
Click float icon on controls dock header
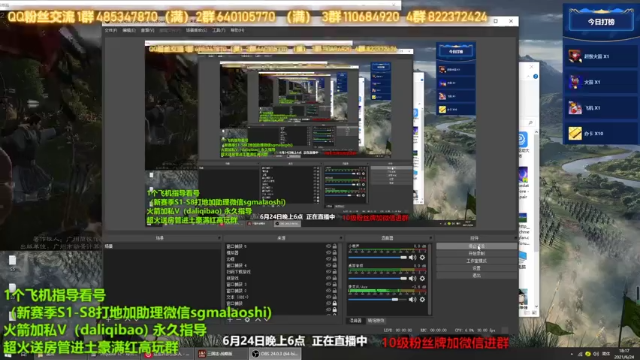[515, 238]
